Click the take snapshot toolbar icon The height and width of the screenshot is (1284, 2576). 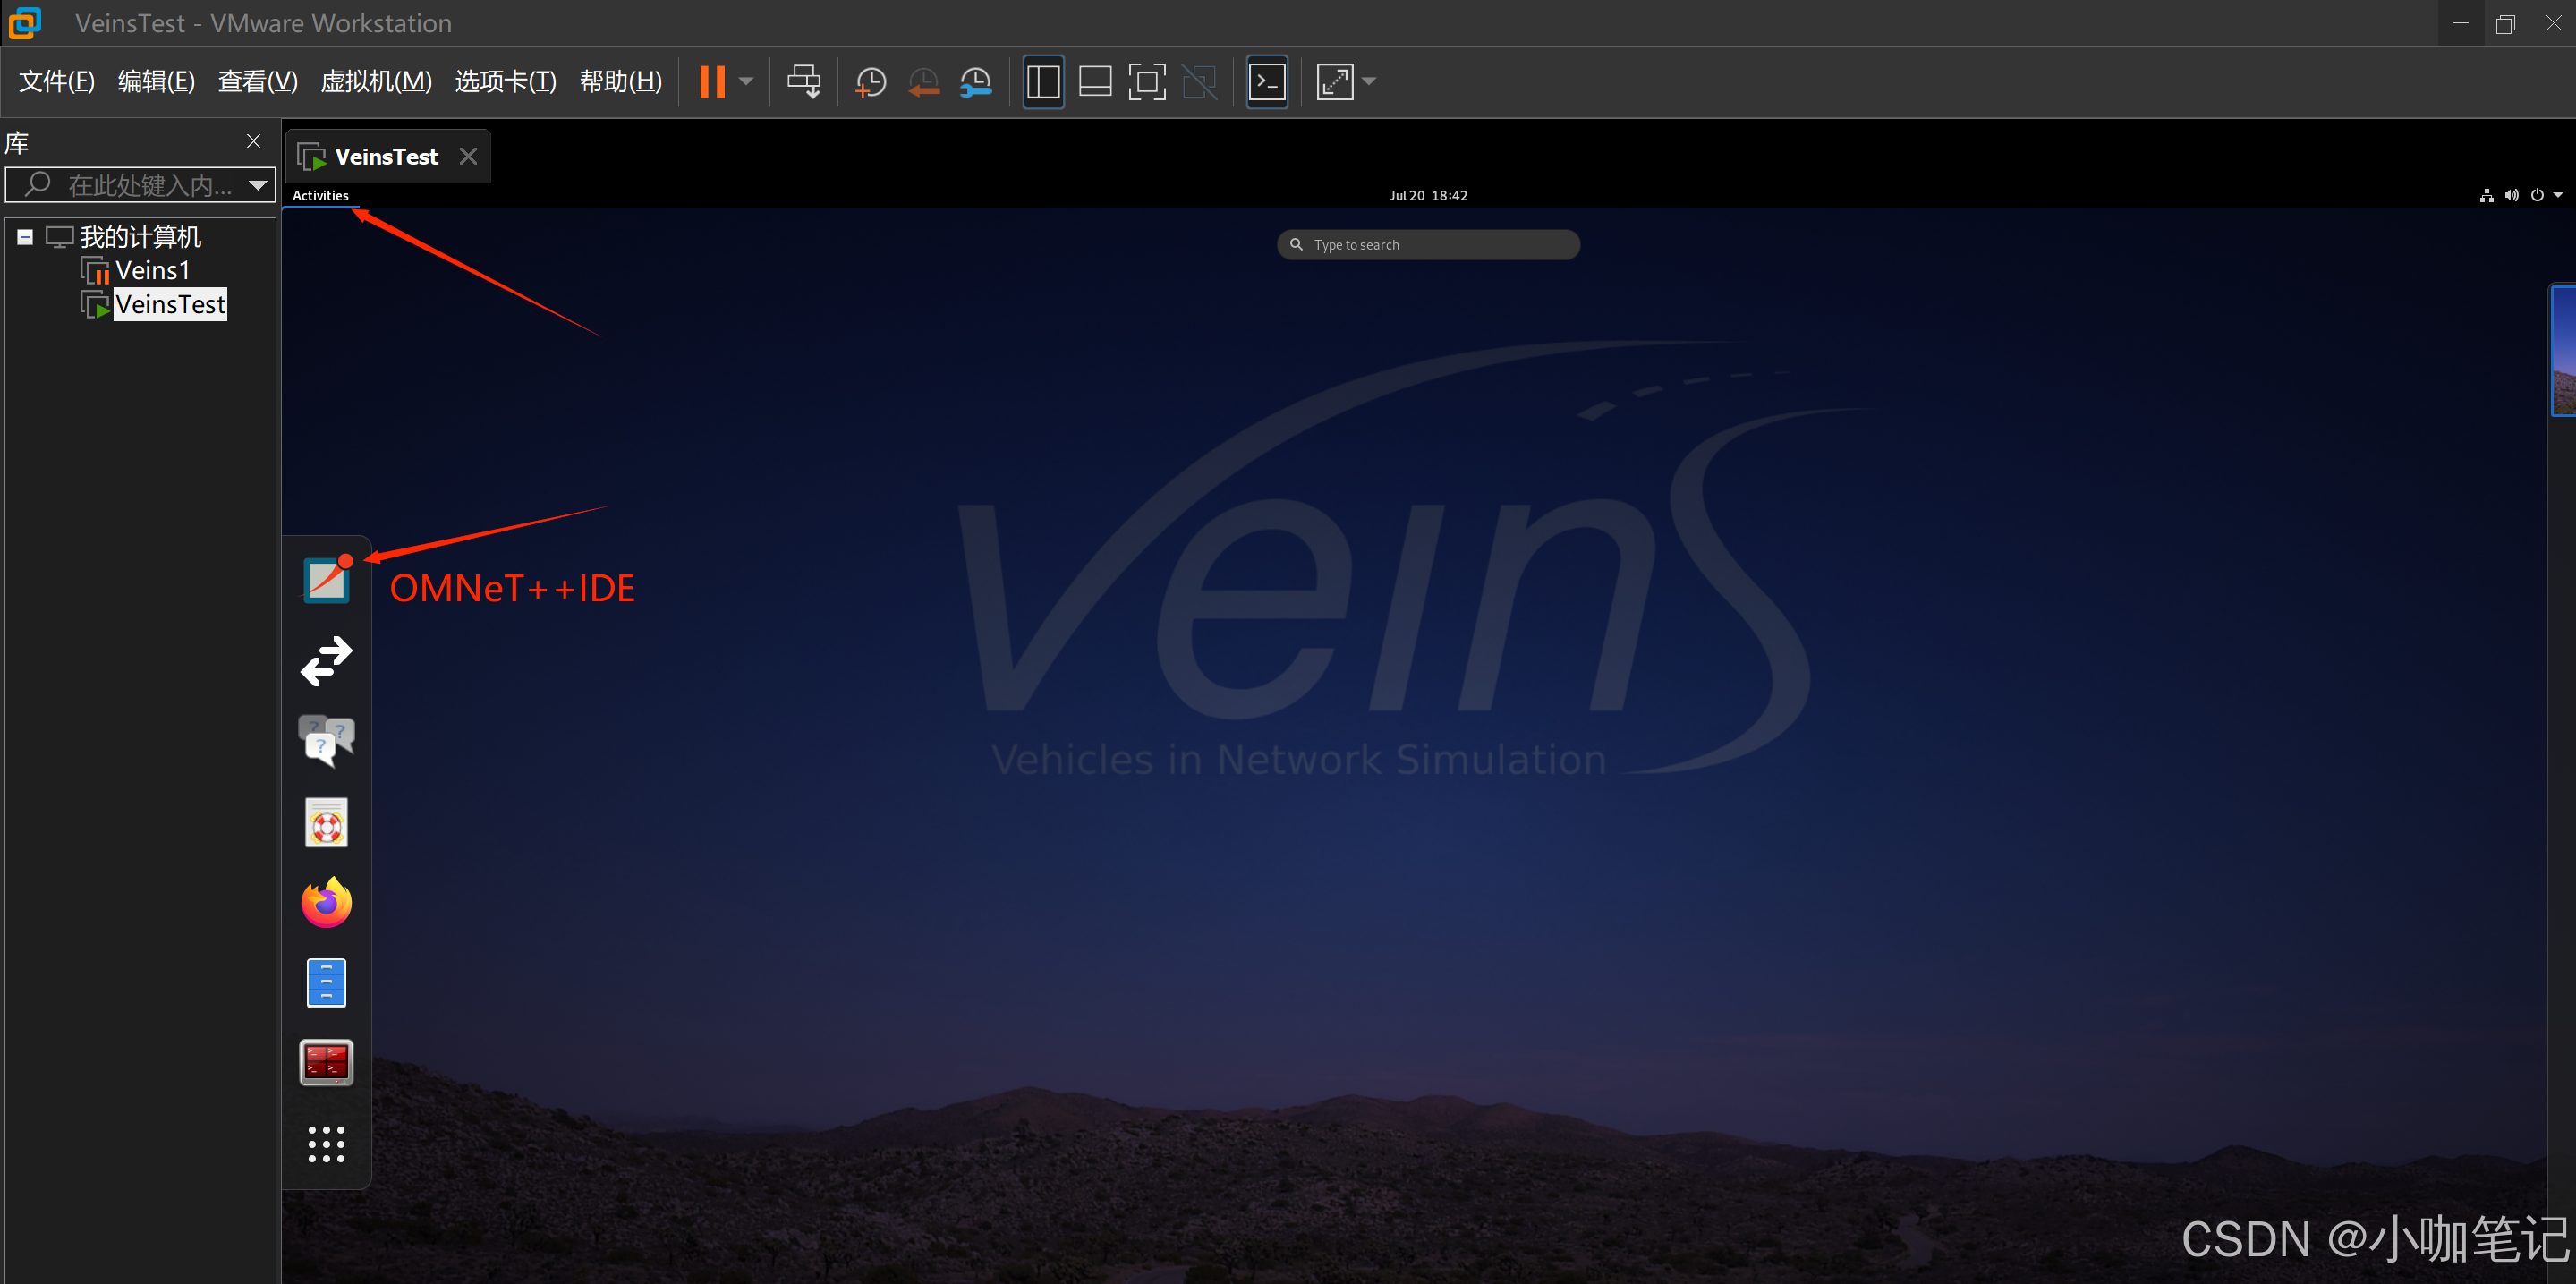point(871,82)
